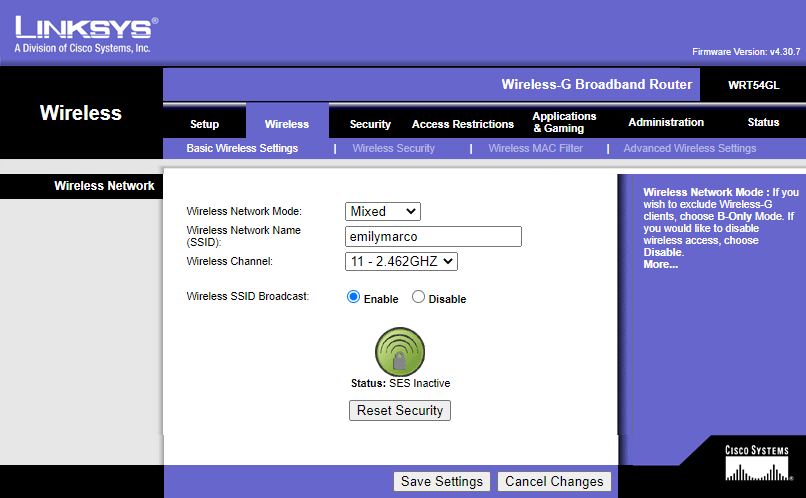Click the SSID field containing emilymarco
This screenshot has width=806, height=498.
433,236
